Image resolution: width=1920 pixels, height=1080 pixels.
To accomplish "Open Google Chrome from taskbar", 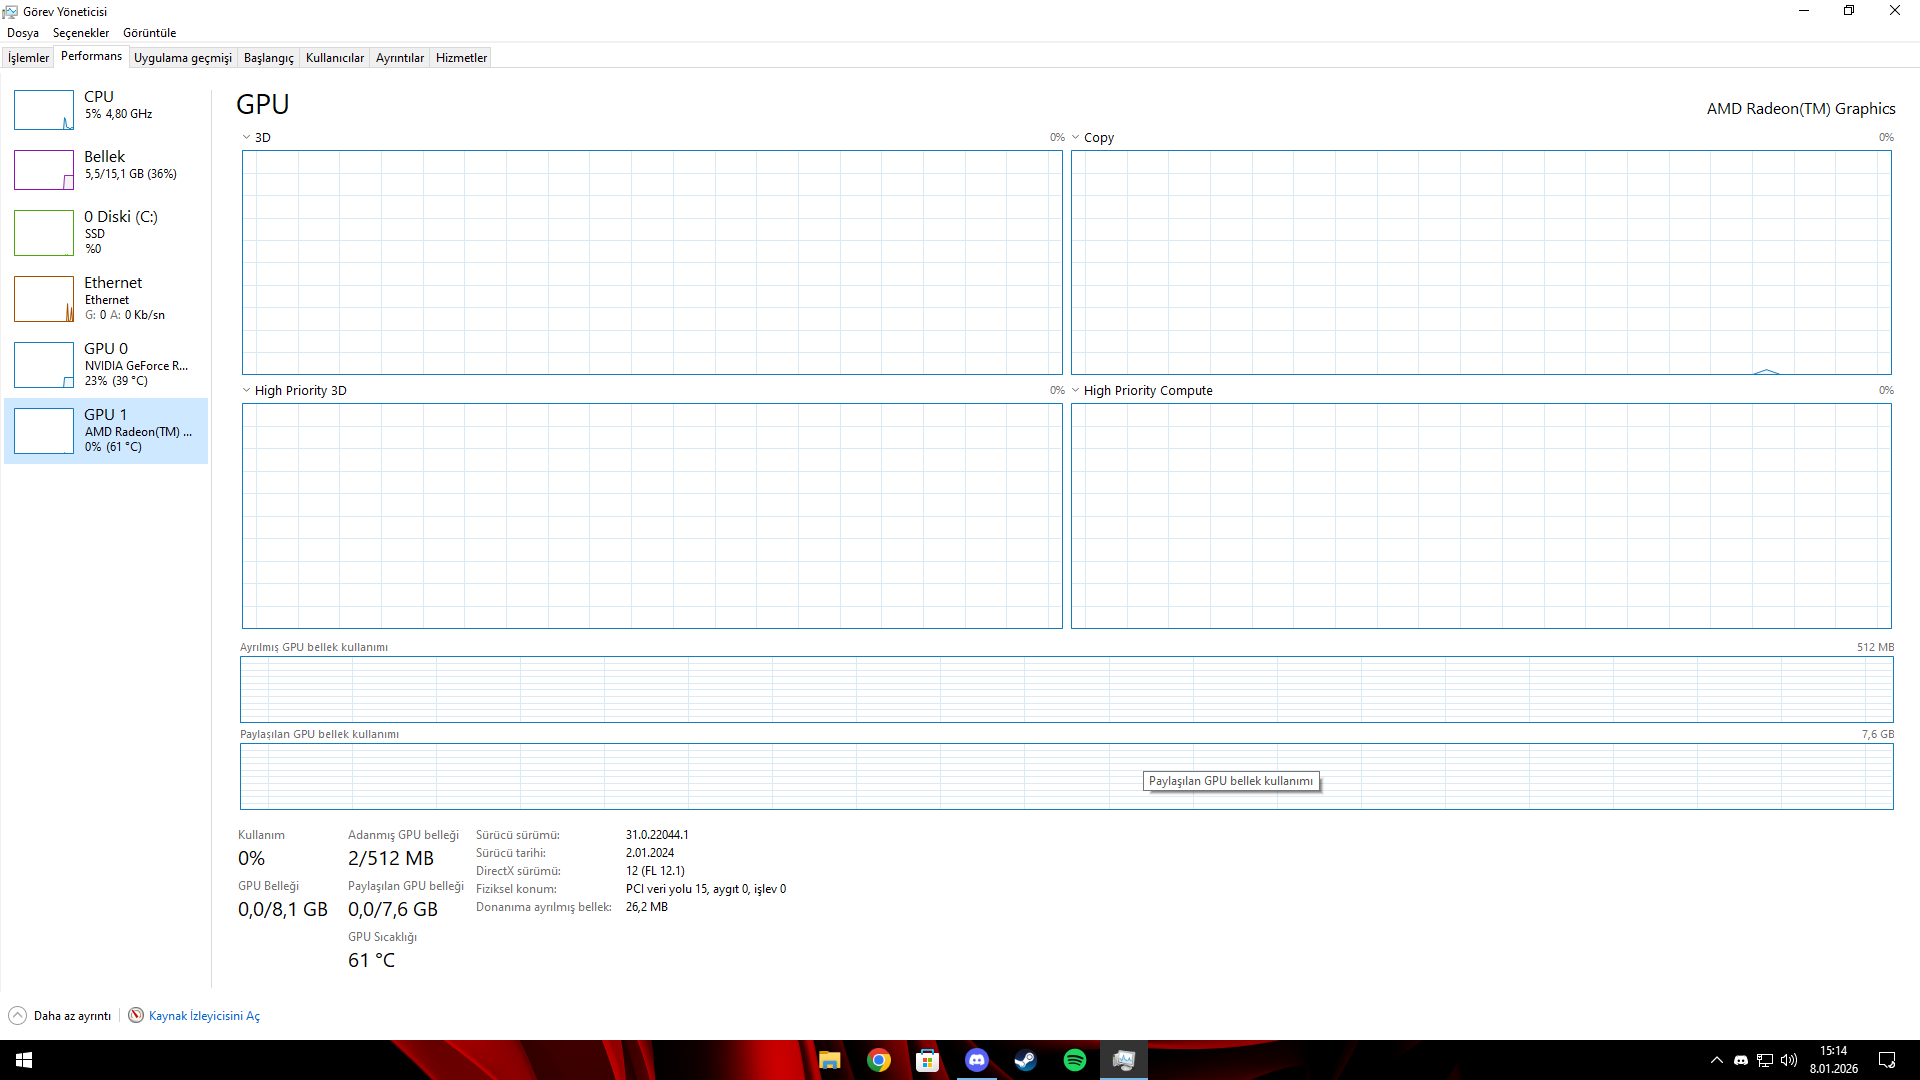I will pos(879,1060).
